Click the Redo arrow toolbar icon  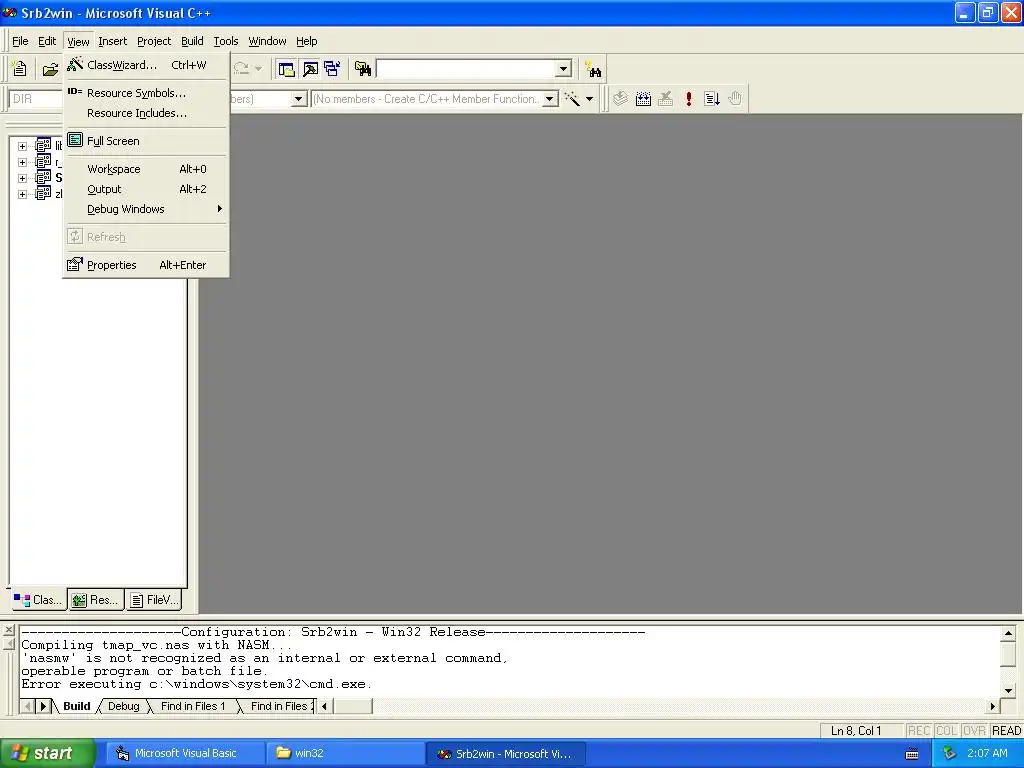click(x=241, y=69)
